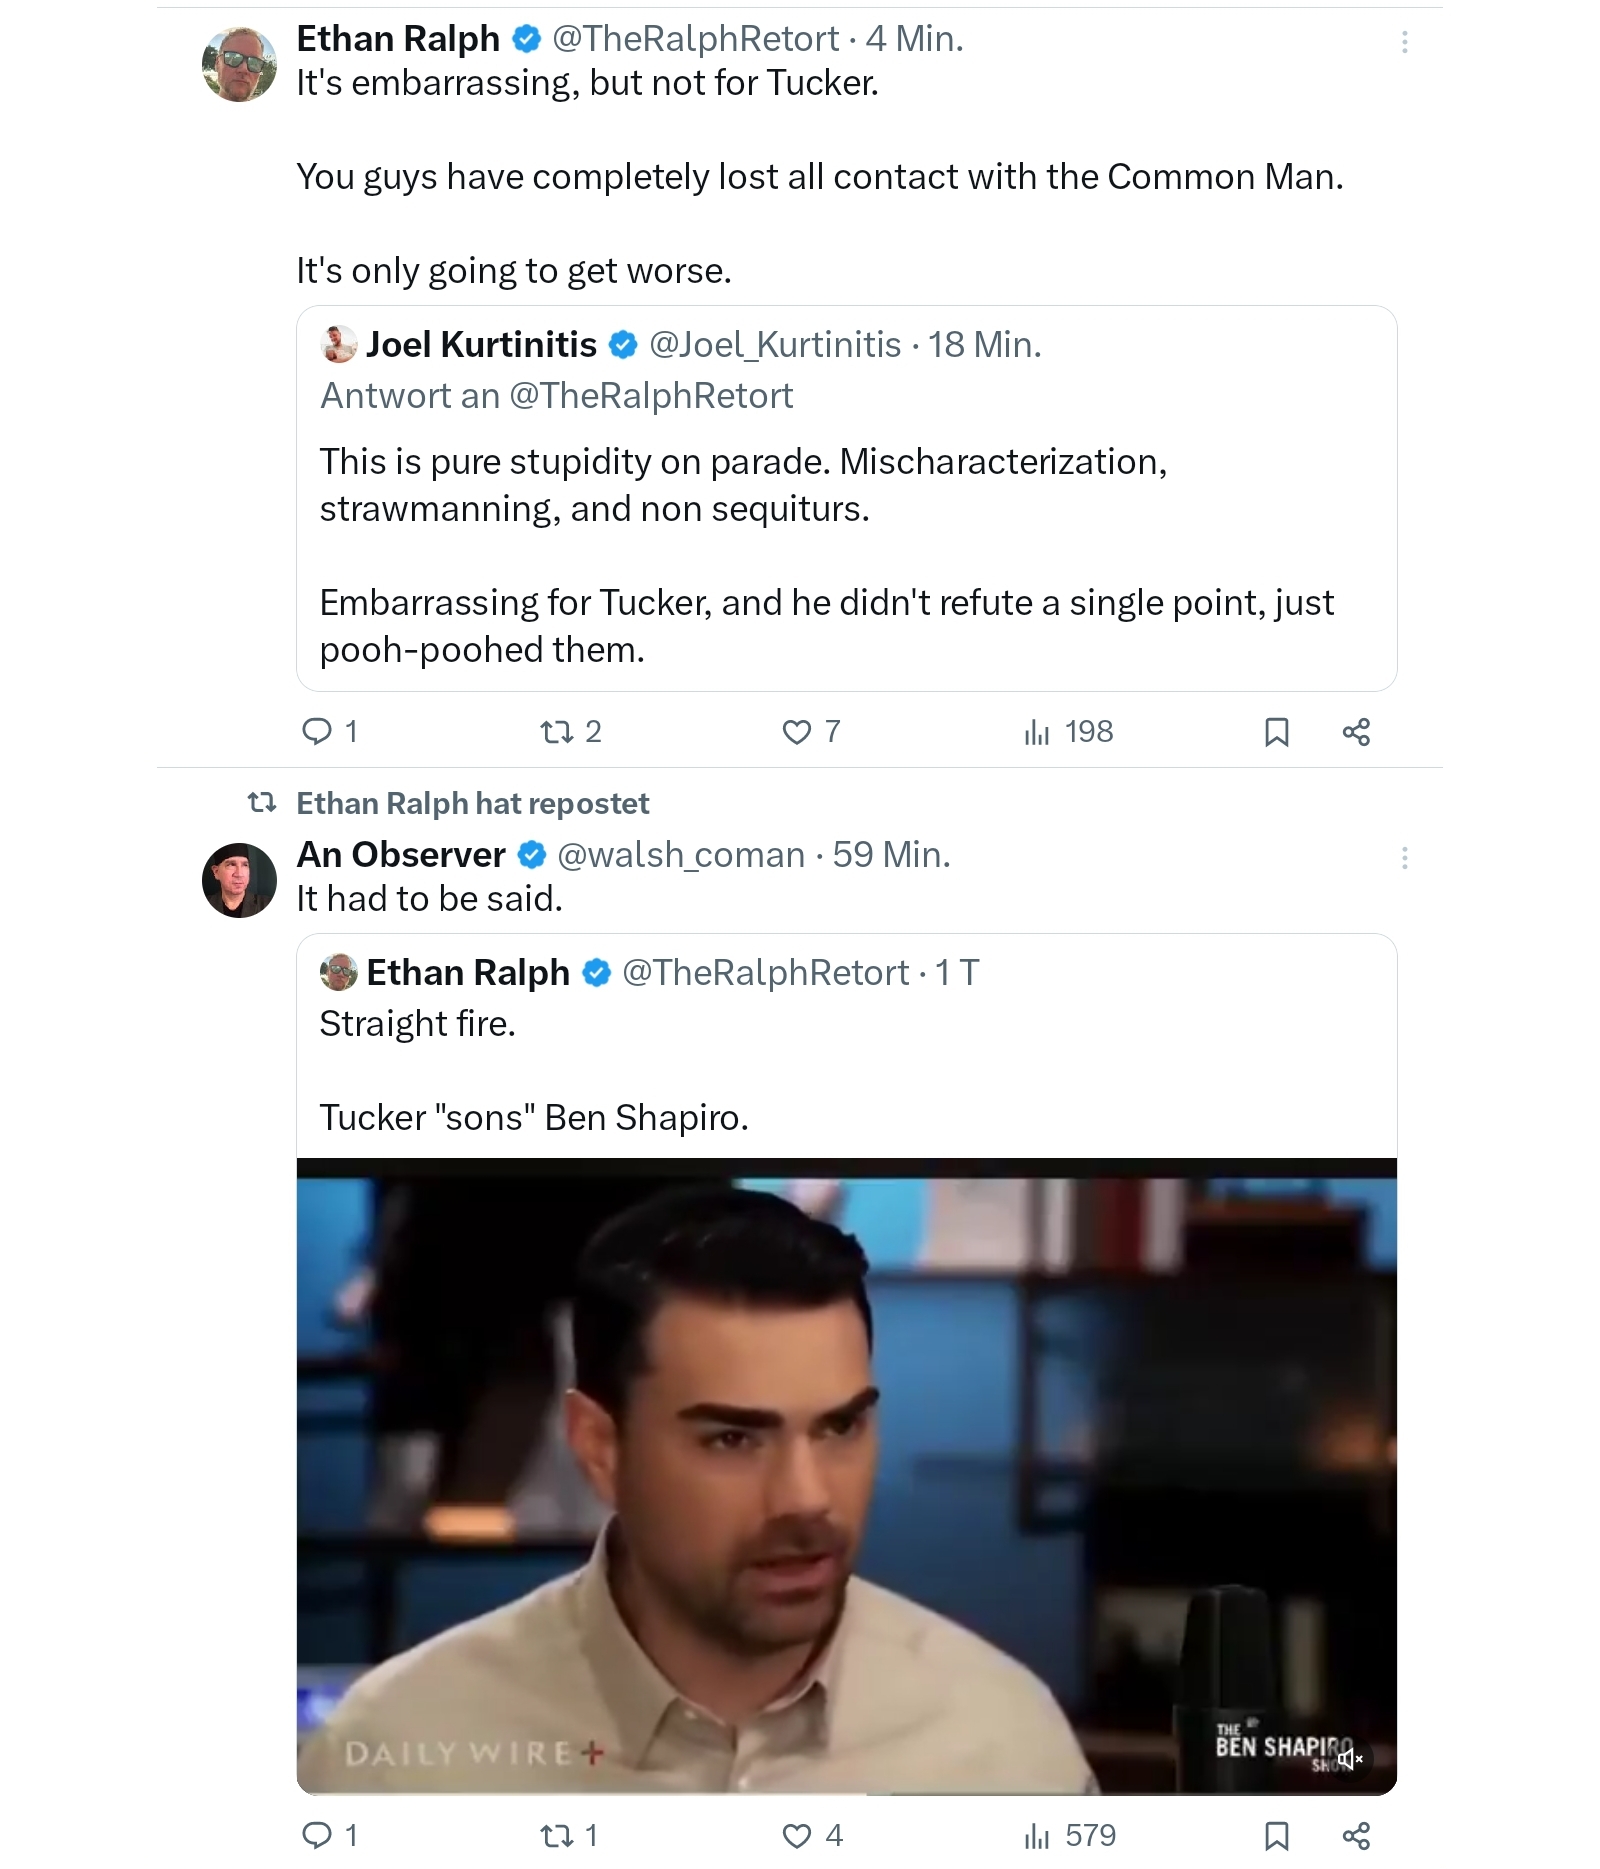1600x1869 pixels.
Task: Like the top tweet with 7 likes
Action: [x=797, y=732]
